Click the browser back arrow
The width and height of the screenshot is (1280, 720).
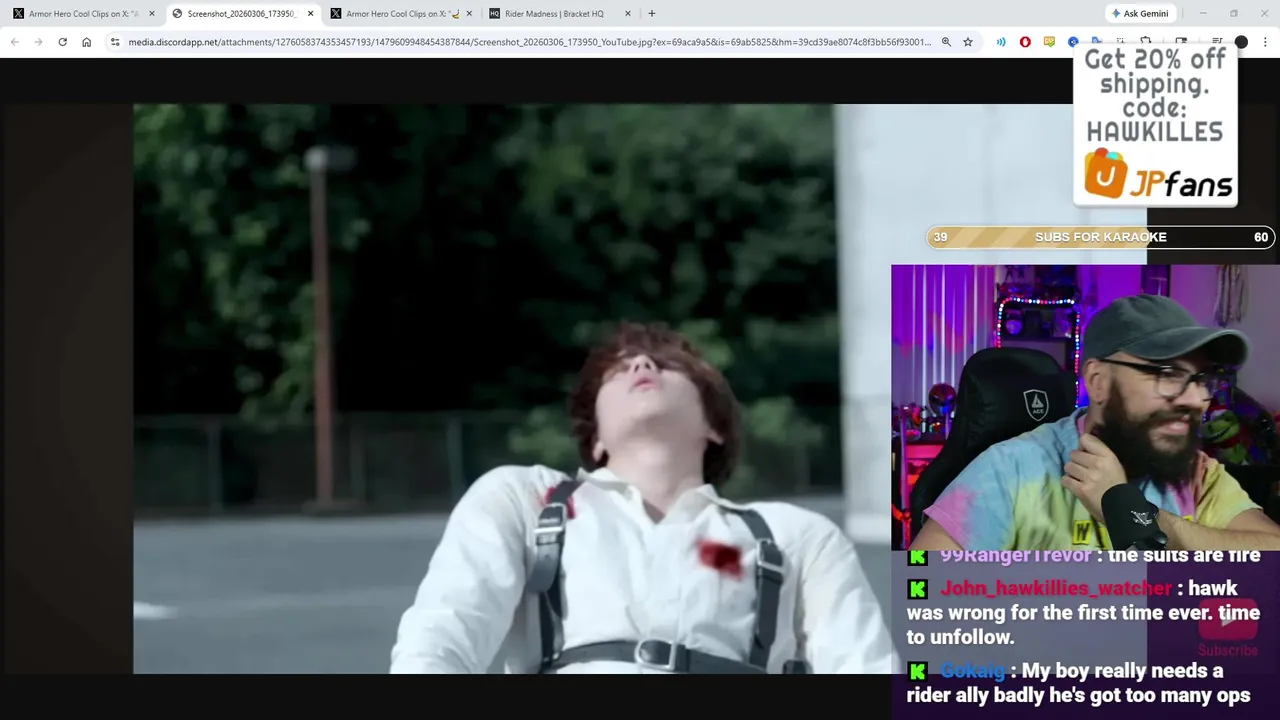(x=14, y=42)
